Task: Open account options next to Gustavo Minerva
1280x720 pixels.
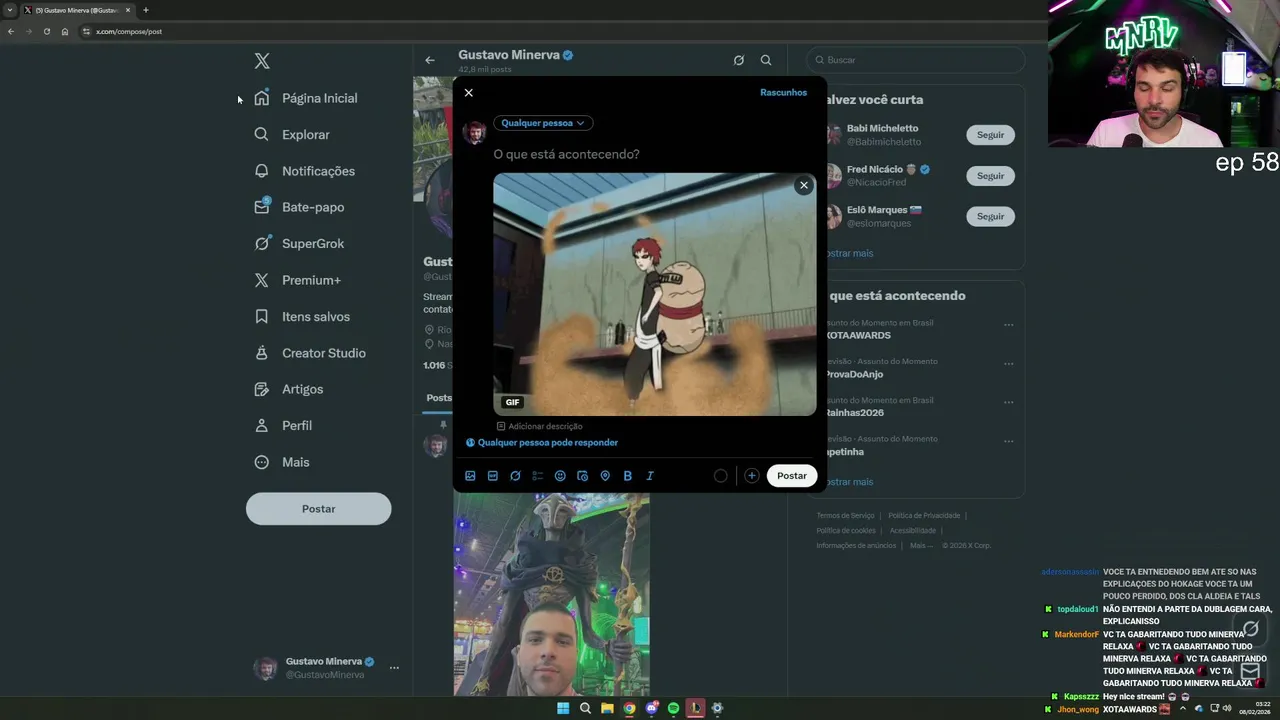Action: click(394, 668)
